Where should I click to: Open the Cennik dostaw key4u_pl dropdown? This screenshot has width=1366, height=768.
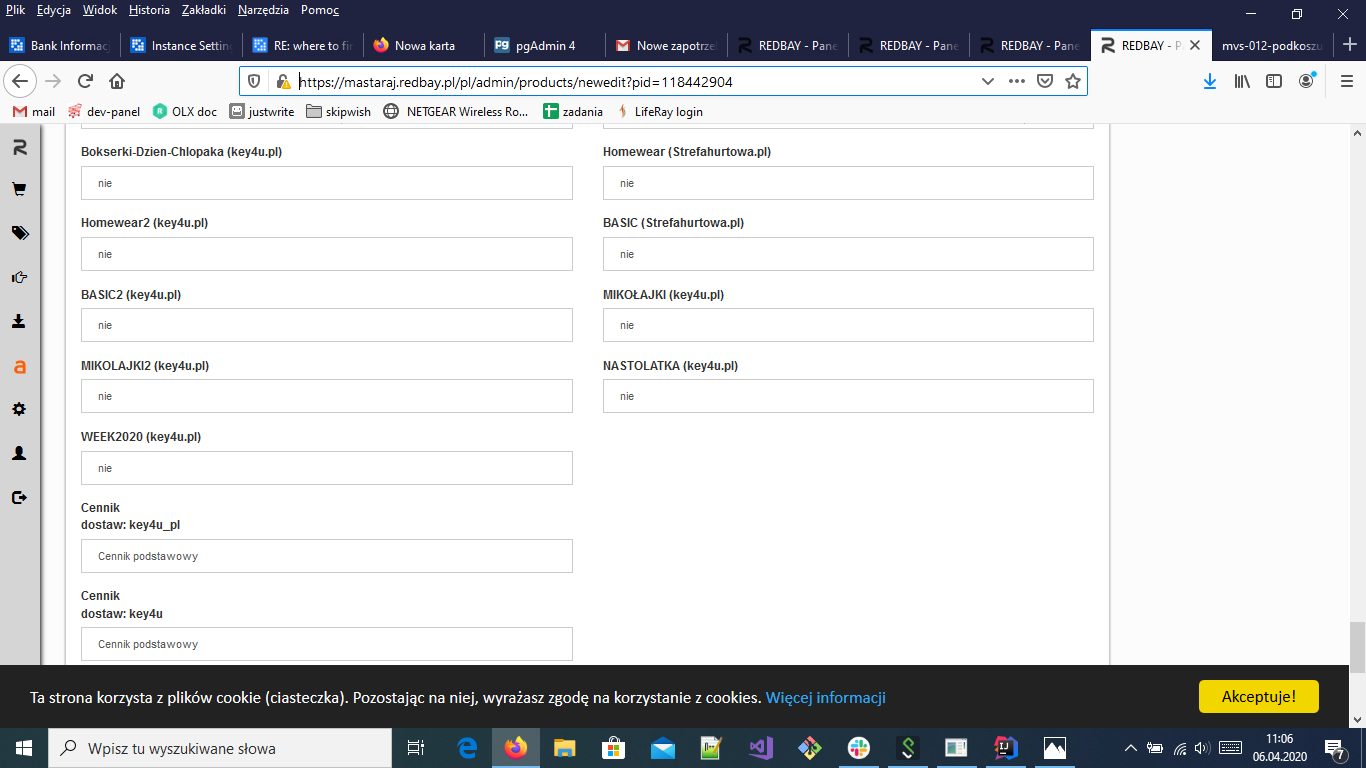pos(326,556)
